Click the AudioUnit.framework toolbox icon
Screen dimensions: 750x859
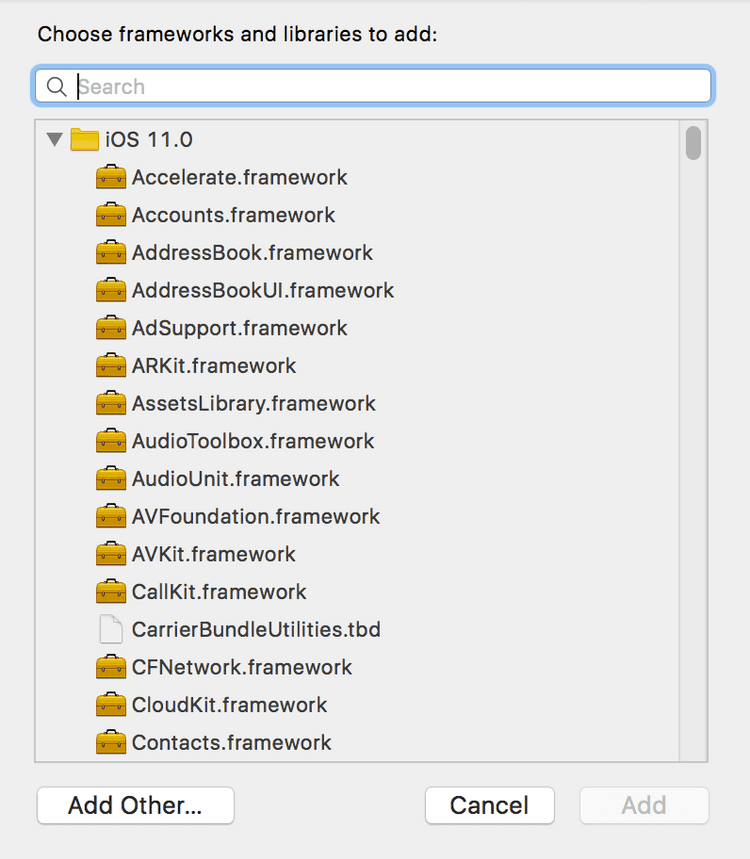click(111, 478)
